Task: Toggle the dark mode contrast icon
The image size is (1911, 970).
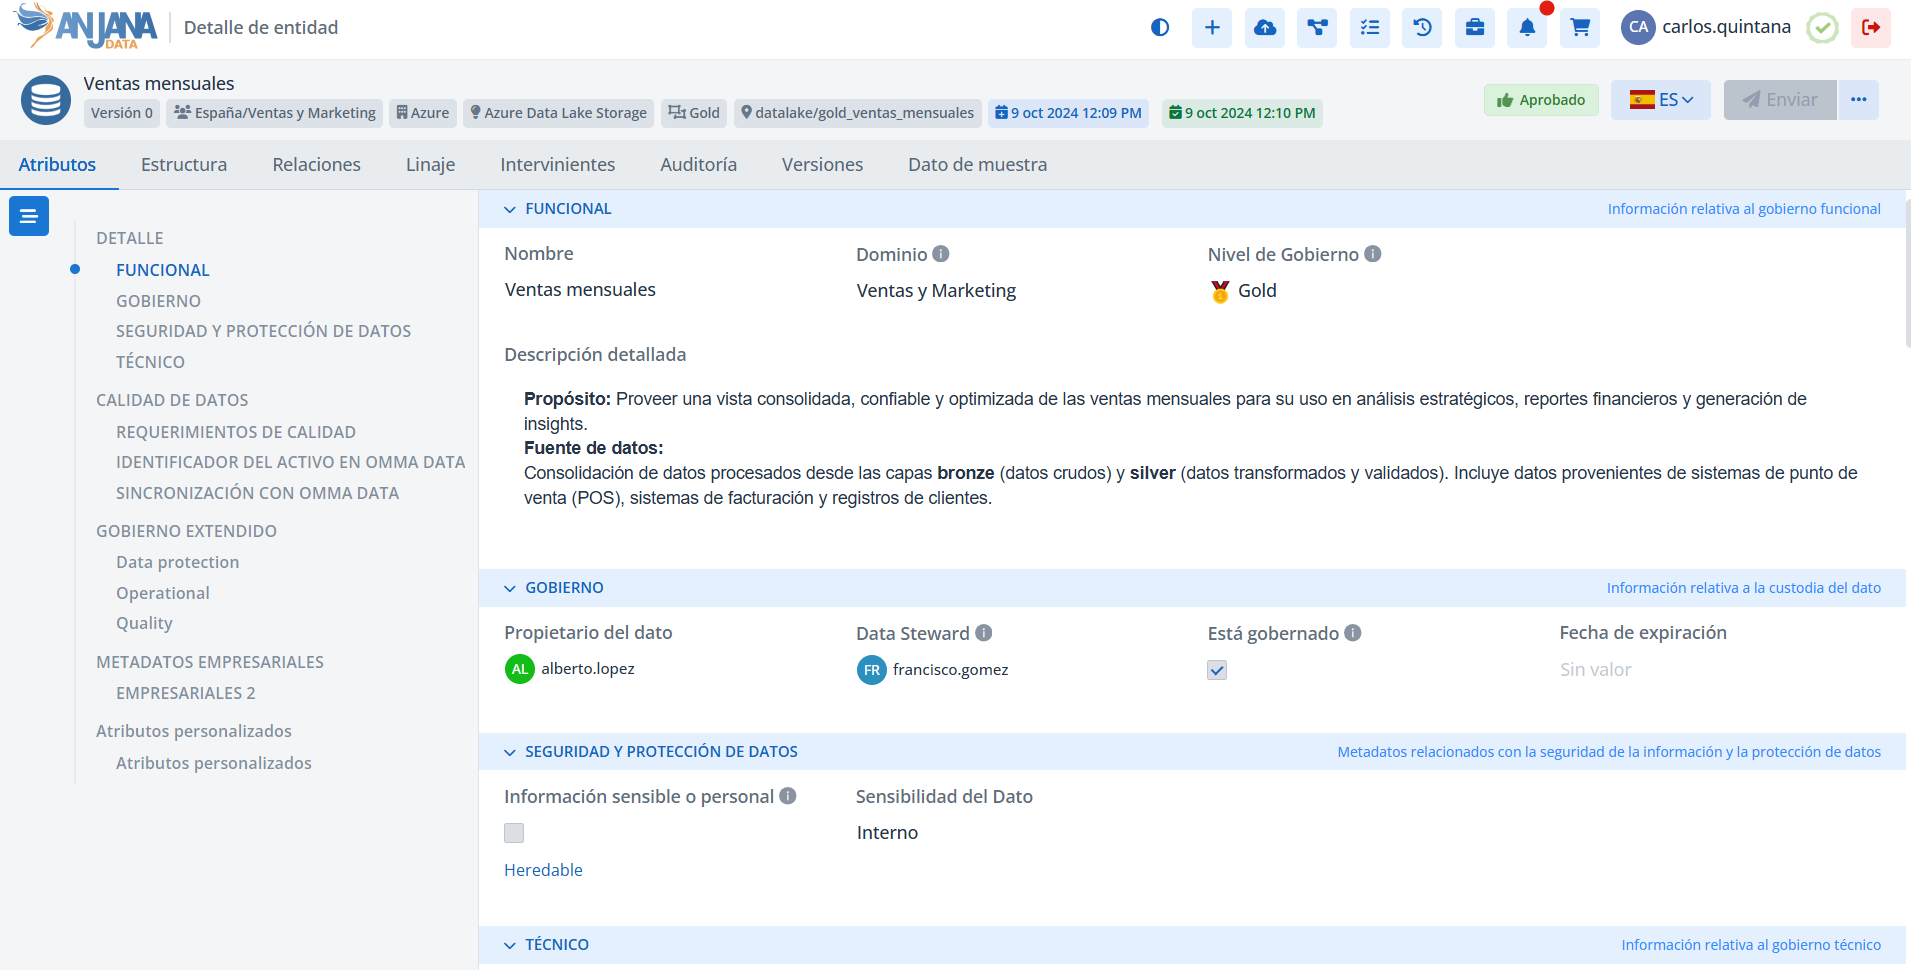Action: (1160, 28)
